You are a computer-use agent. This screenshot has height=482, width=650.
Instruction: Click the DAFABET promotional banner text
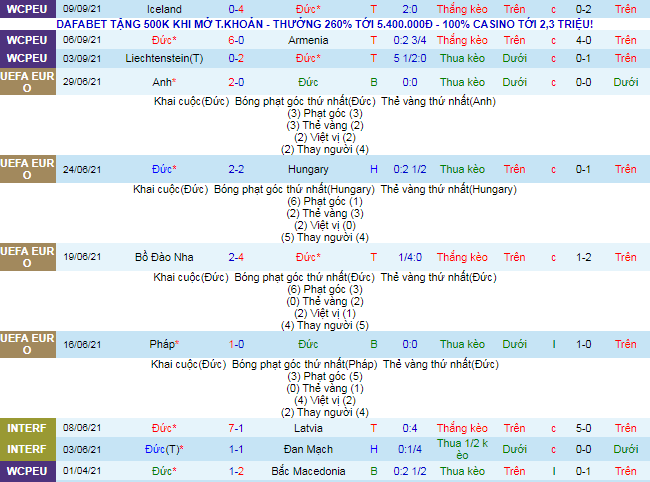(325, 23)
